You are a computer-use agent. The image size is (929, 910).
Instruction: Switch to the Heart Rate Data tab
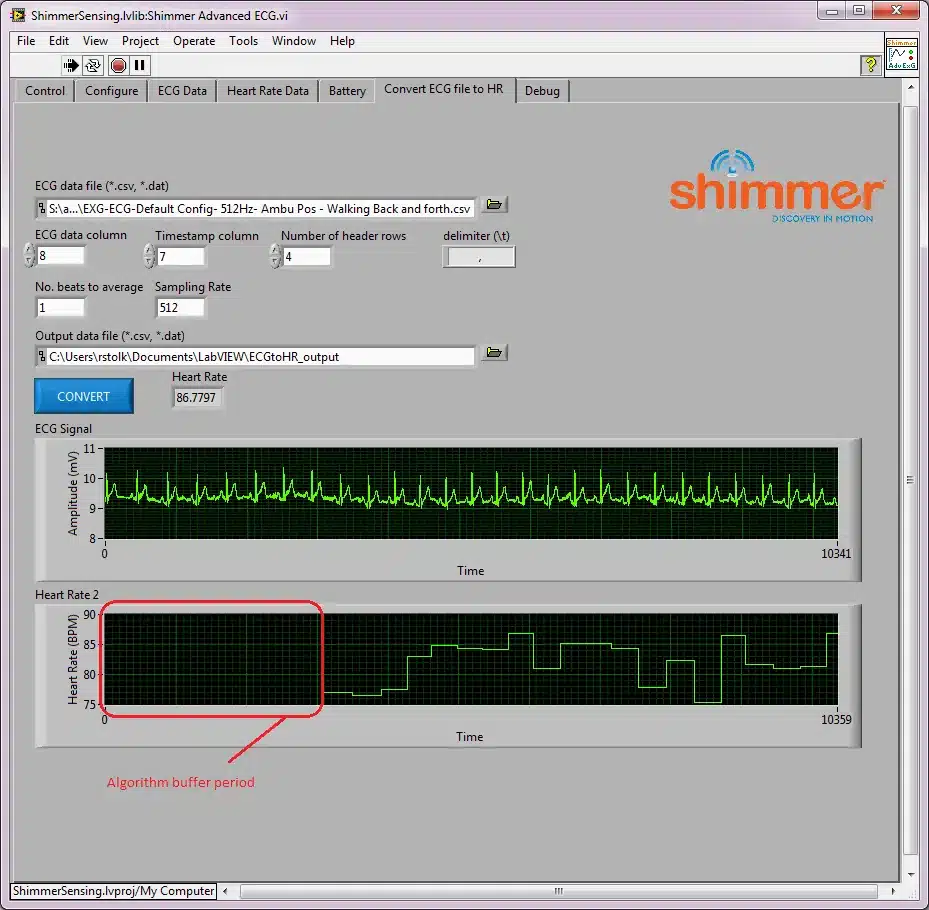tap(268, 91)
